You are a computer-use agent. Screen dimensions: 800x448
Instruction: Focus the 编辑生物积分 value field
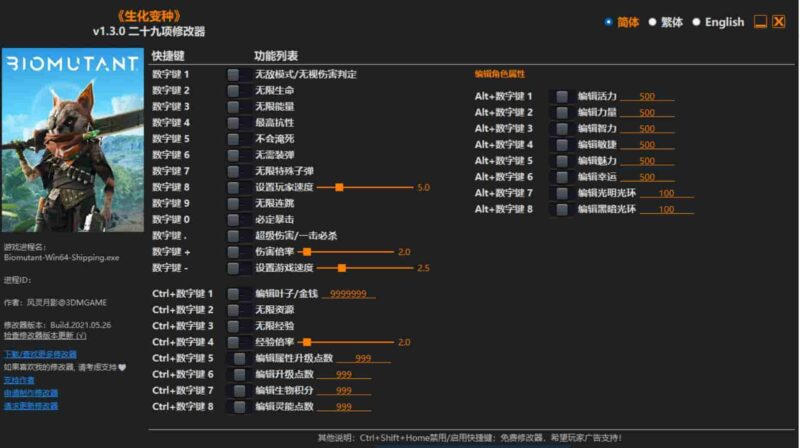pos(344,391)
